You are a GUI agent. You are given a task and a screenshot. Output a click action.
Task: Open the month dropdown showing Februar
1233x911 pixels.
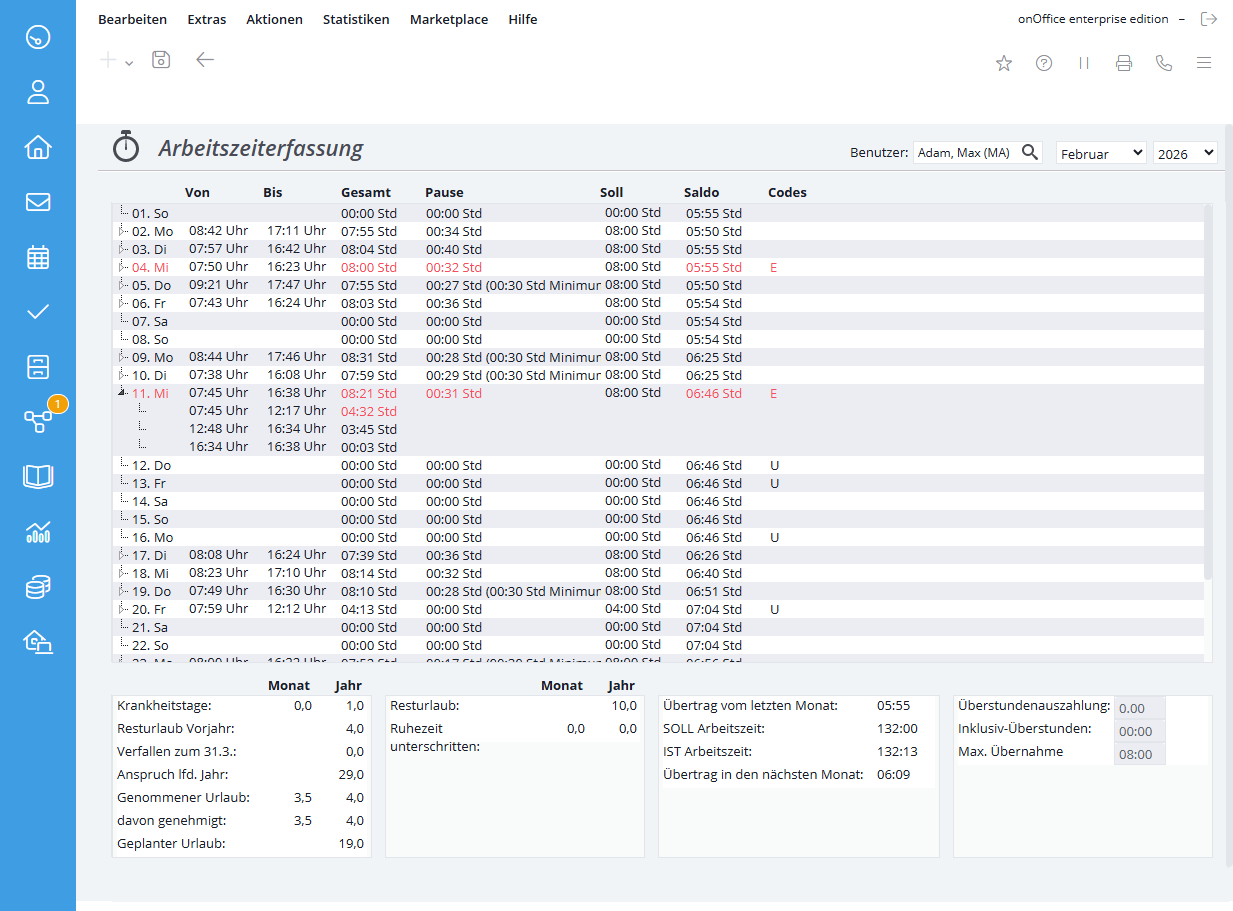coord(1101,153)
